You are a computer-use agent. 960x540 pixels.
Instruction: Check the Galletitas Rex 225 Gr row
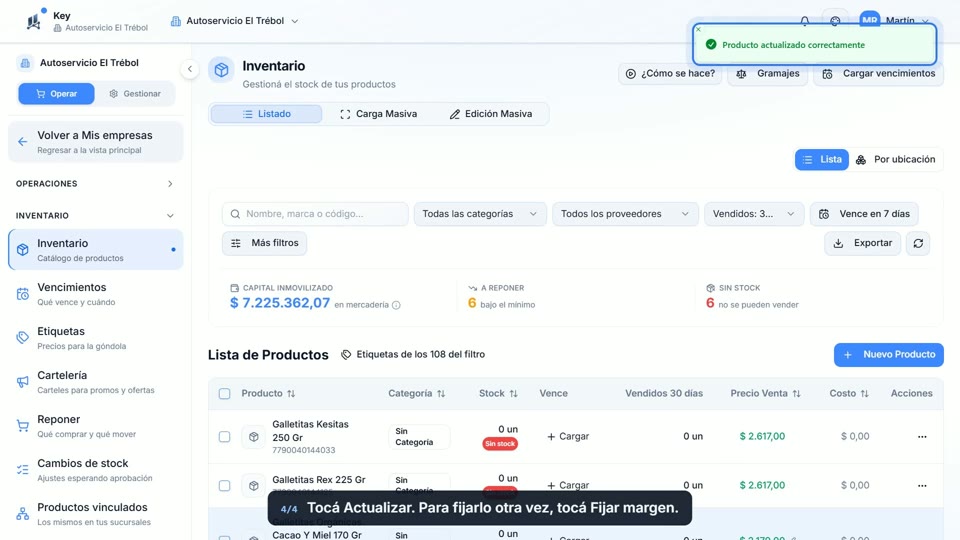[225, 486]
